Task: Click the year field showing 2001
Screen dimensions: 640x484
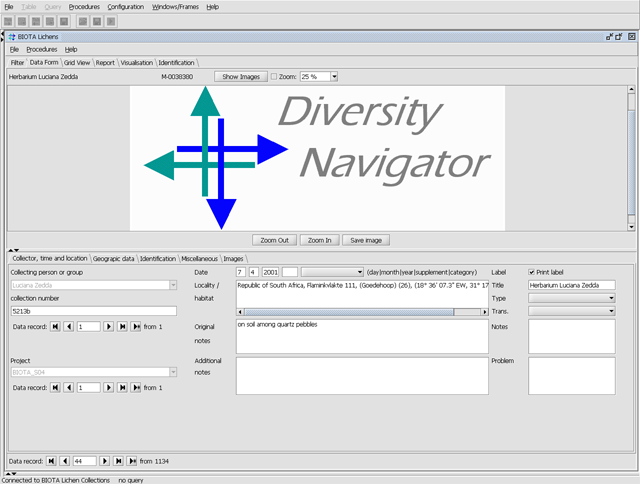Action: tap(270, 272)
